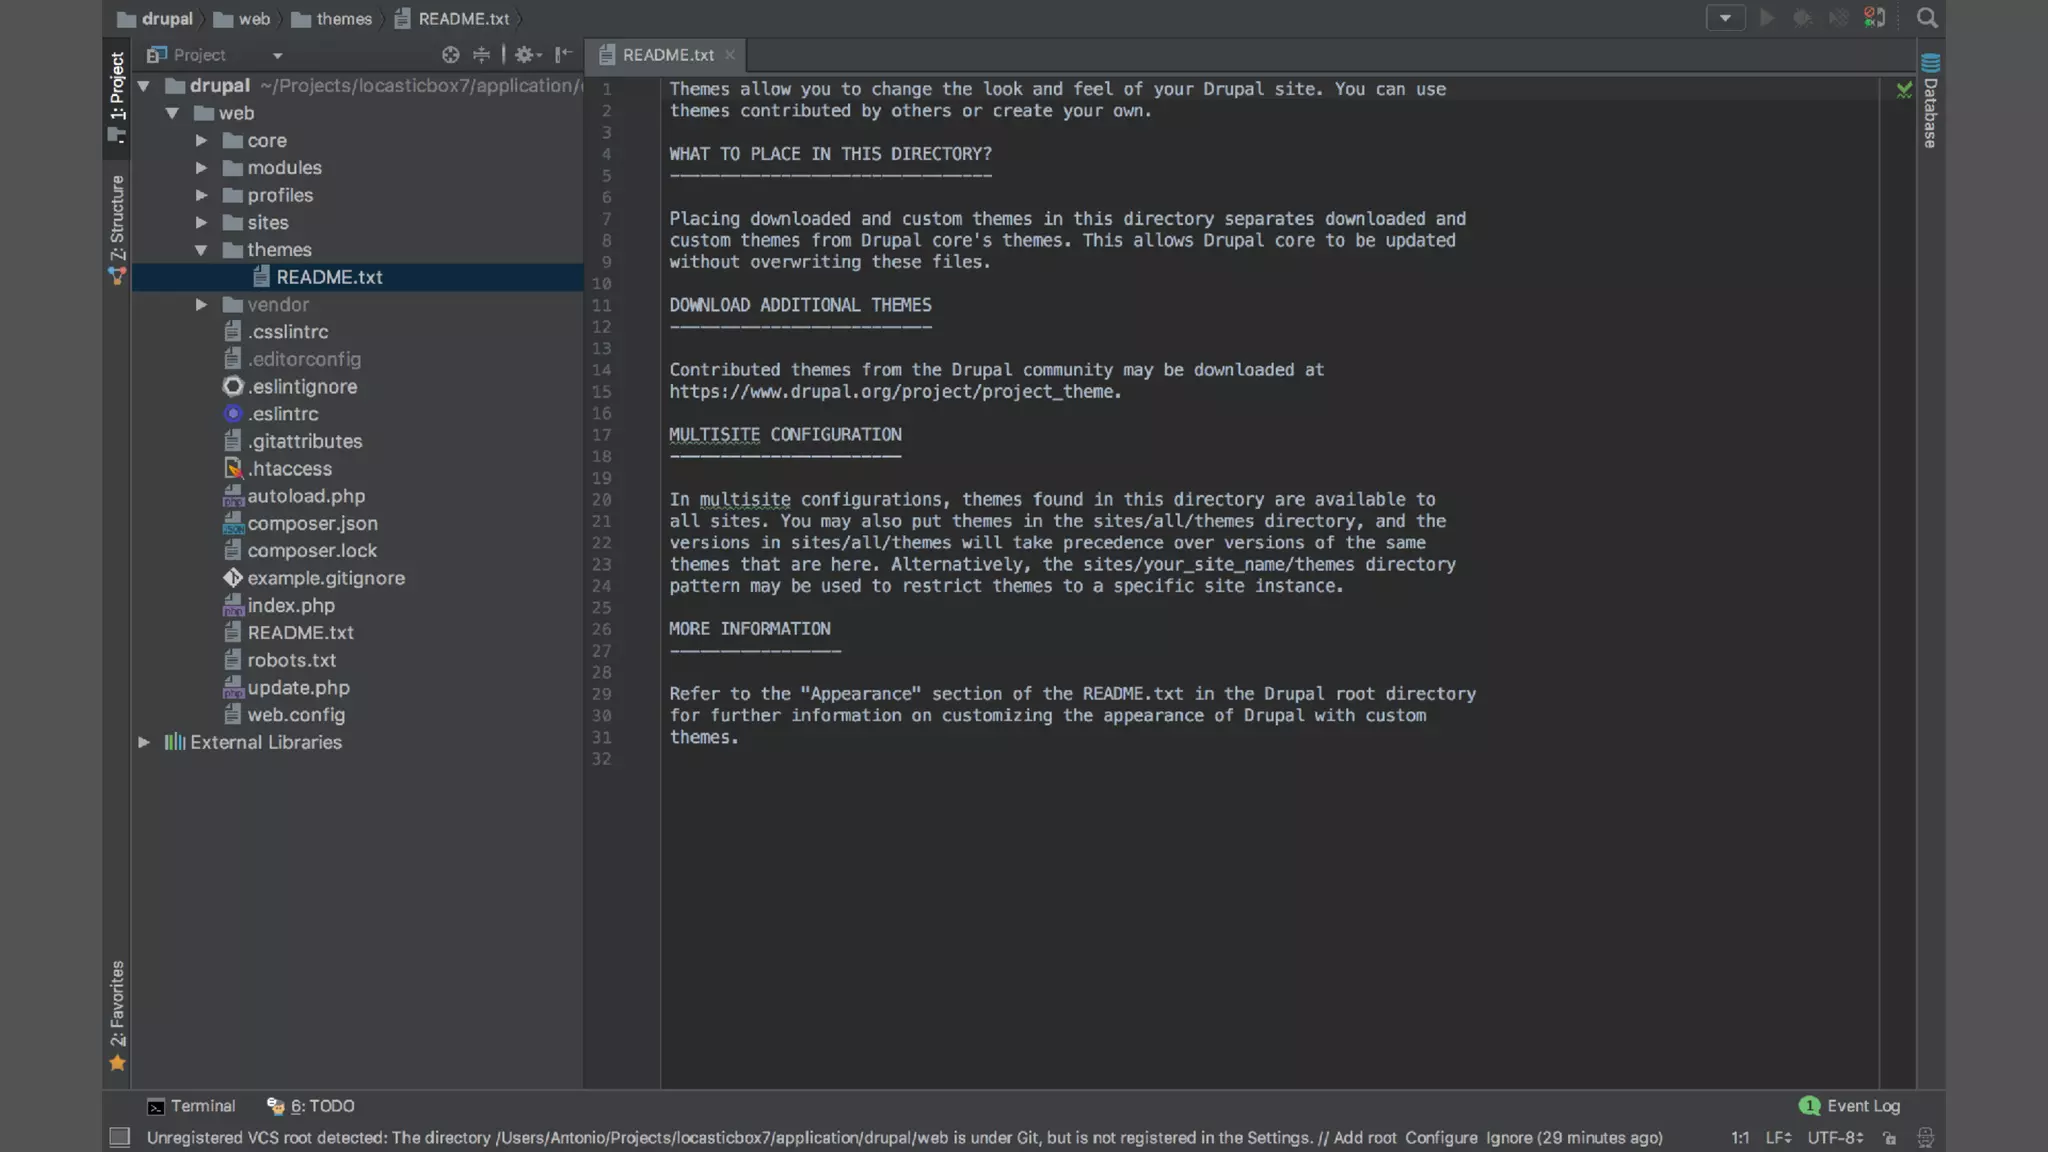Hide the Project panel with hide icon
2048x1152 pixels.
coord(564,55)
